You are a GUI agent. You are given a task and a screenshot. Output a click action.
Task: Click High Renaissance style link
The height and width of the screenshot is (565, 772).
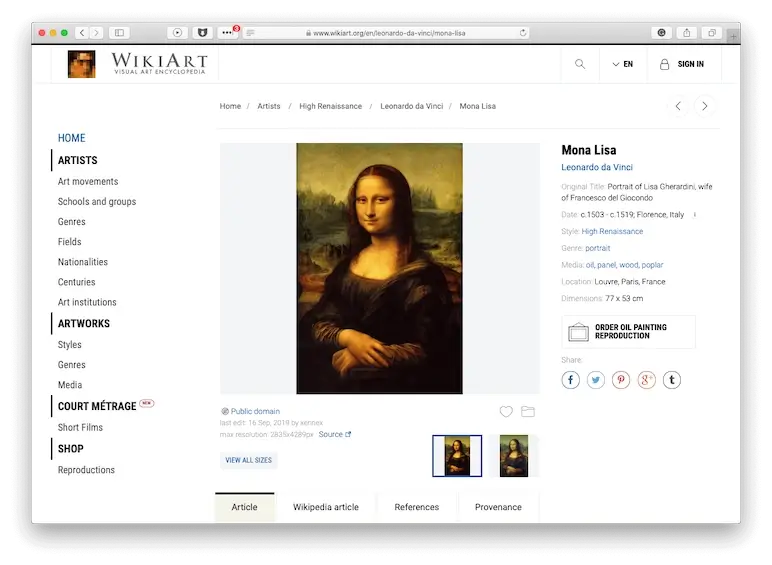click(612, 231)
